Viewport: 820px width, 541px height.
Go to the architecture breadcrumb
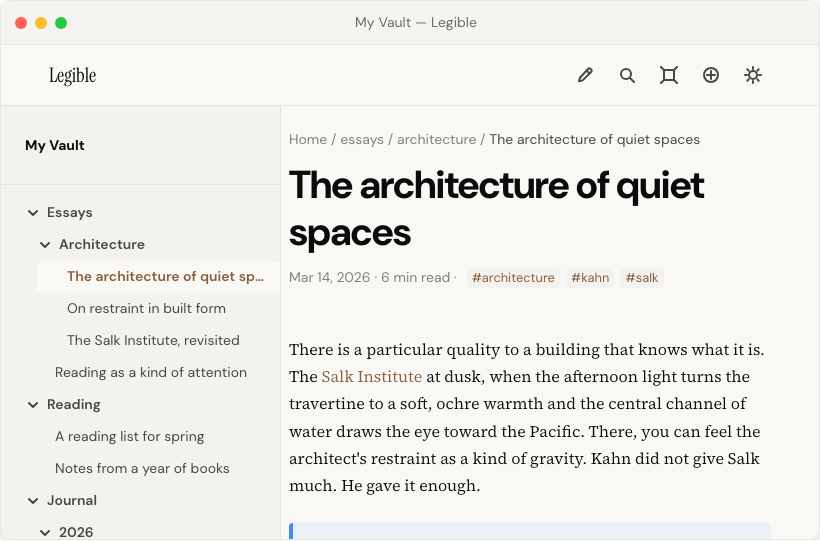click(x=437, y=140)
